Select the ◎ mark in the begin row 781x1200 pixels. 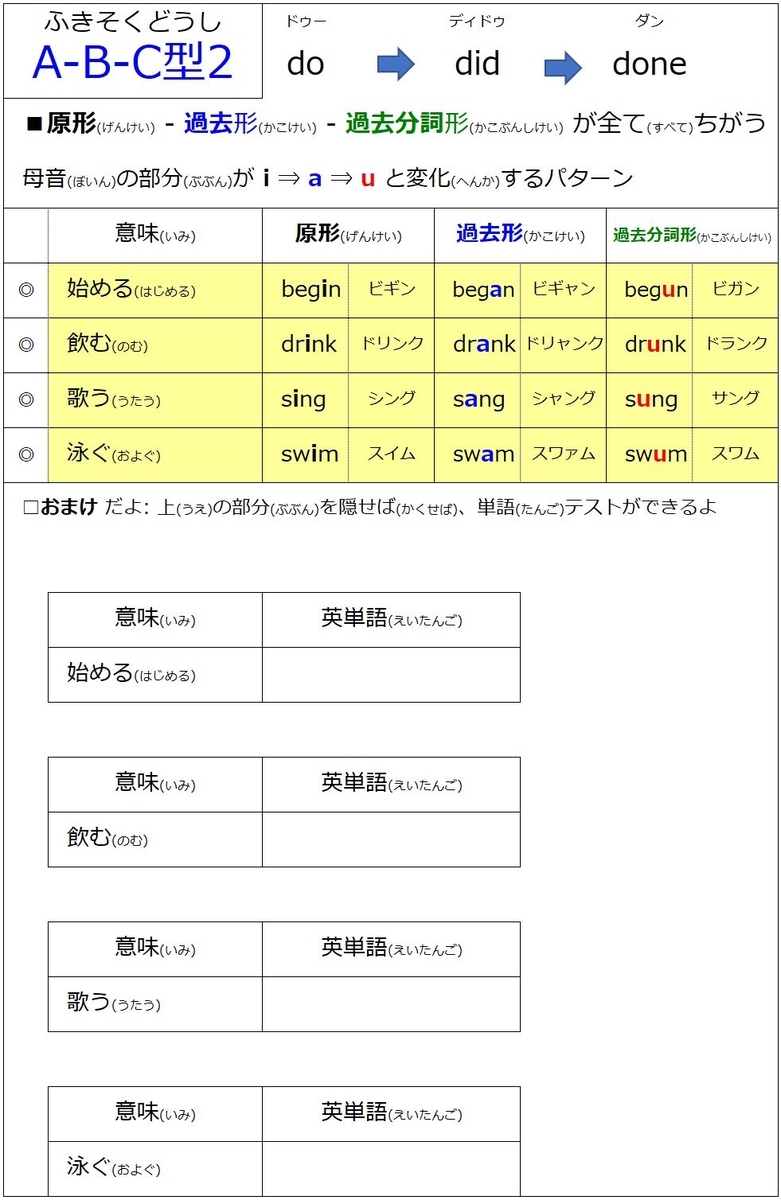click(x=26, y=290)
